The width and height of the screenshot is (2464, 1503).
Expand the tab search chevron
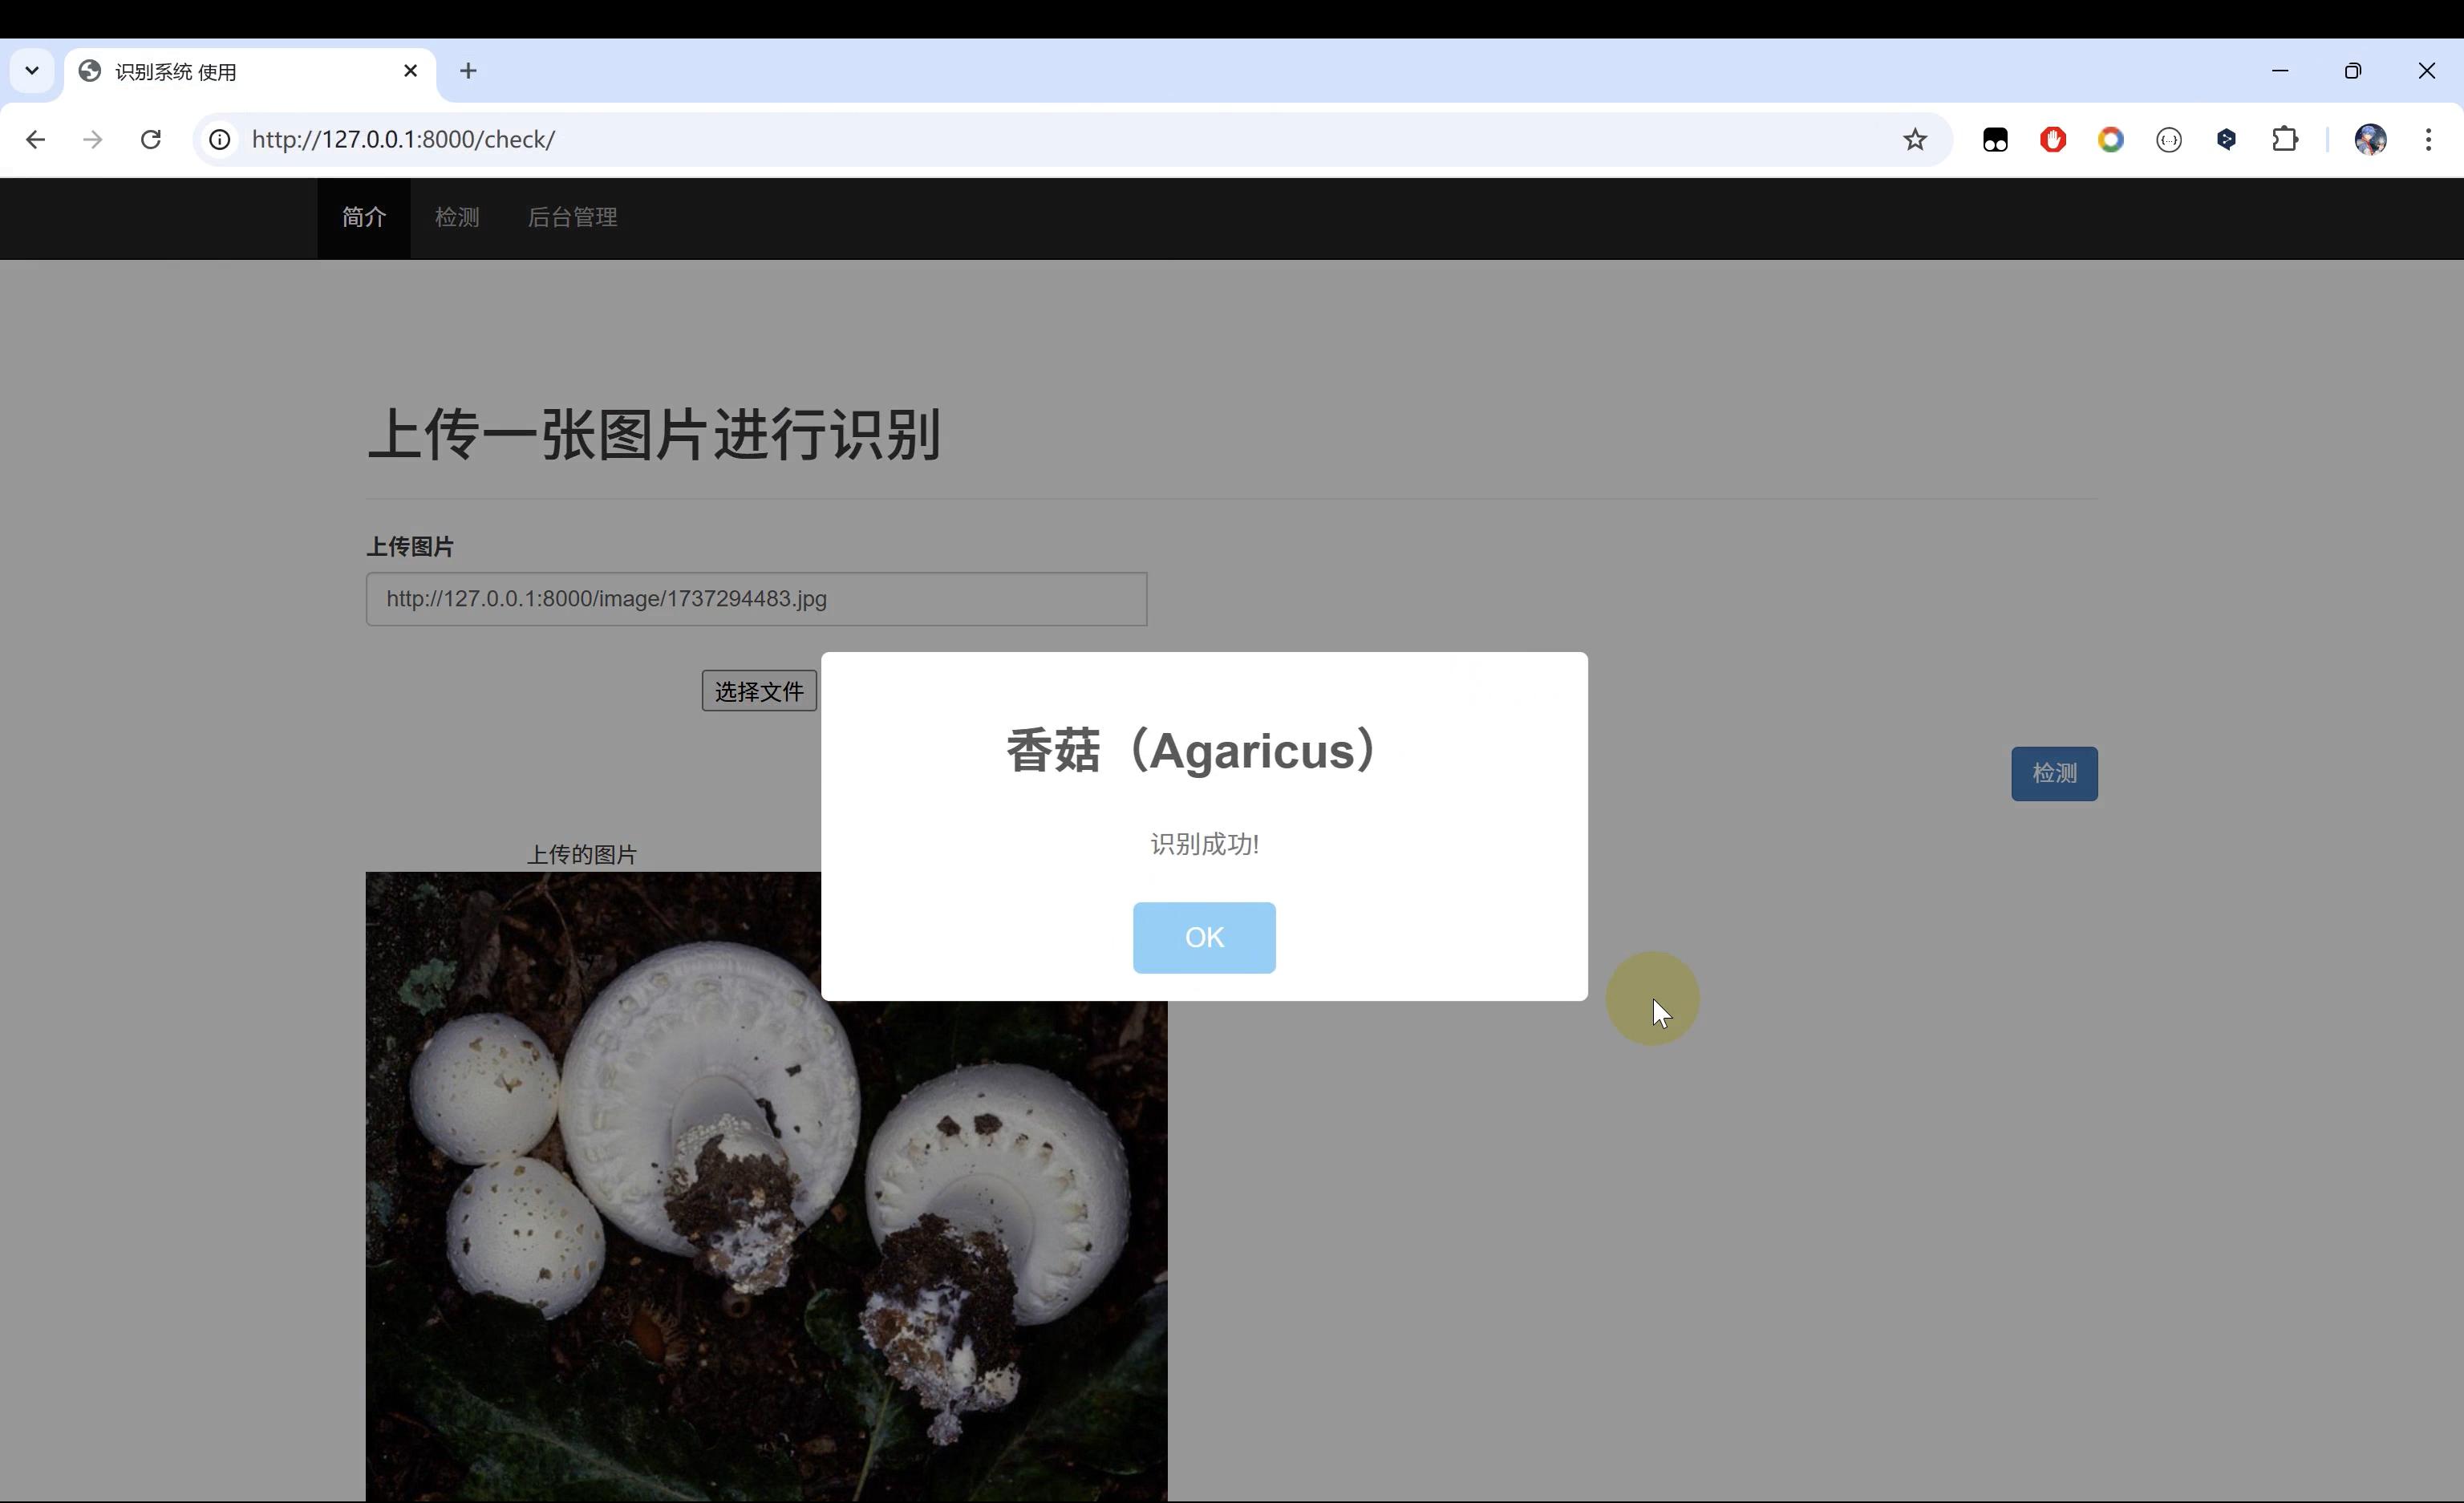pos(31,70)
